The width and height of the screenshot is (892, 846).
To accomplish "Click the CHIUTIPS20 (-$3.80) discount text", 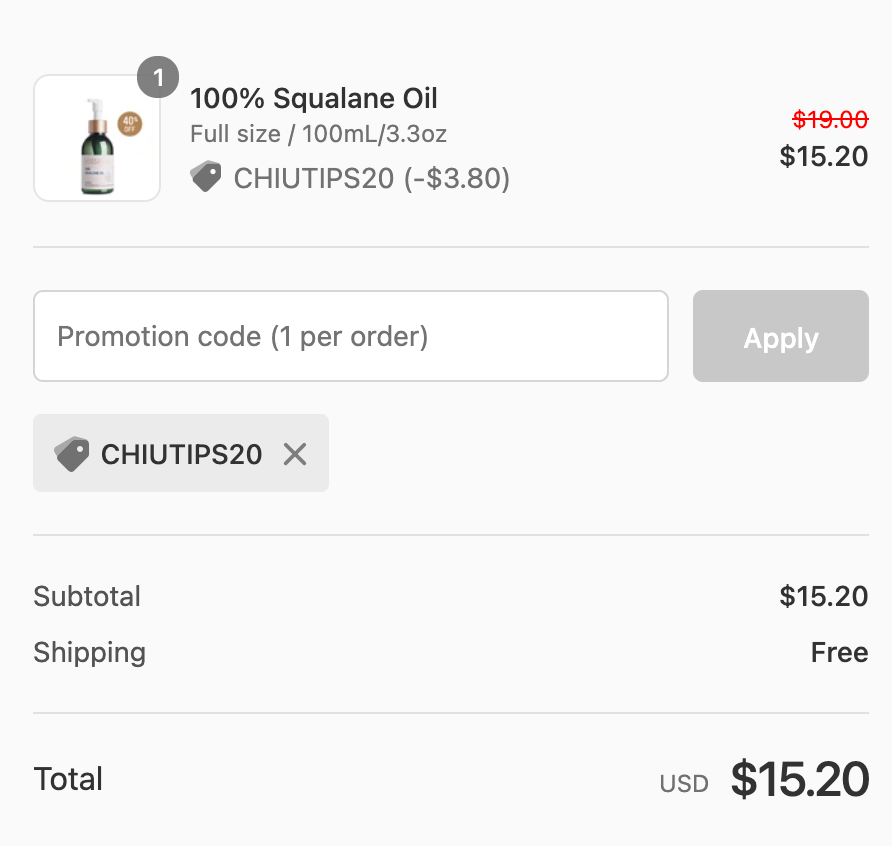I will [372, 179].
